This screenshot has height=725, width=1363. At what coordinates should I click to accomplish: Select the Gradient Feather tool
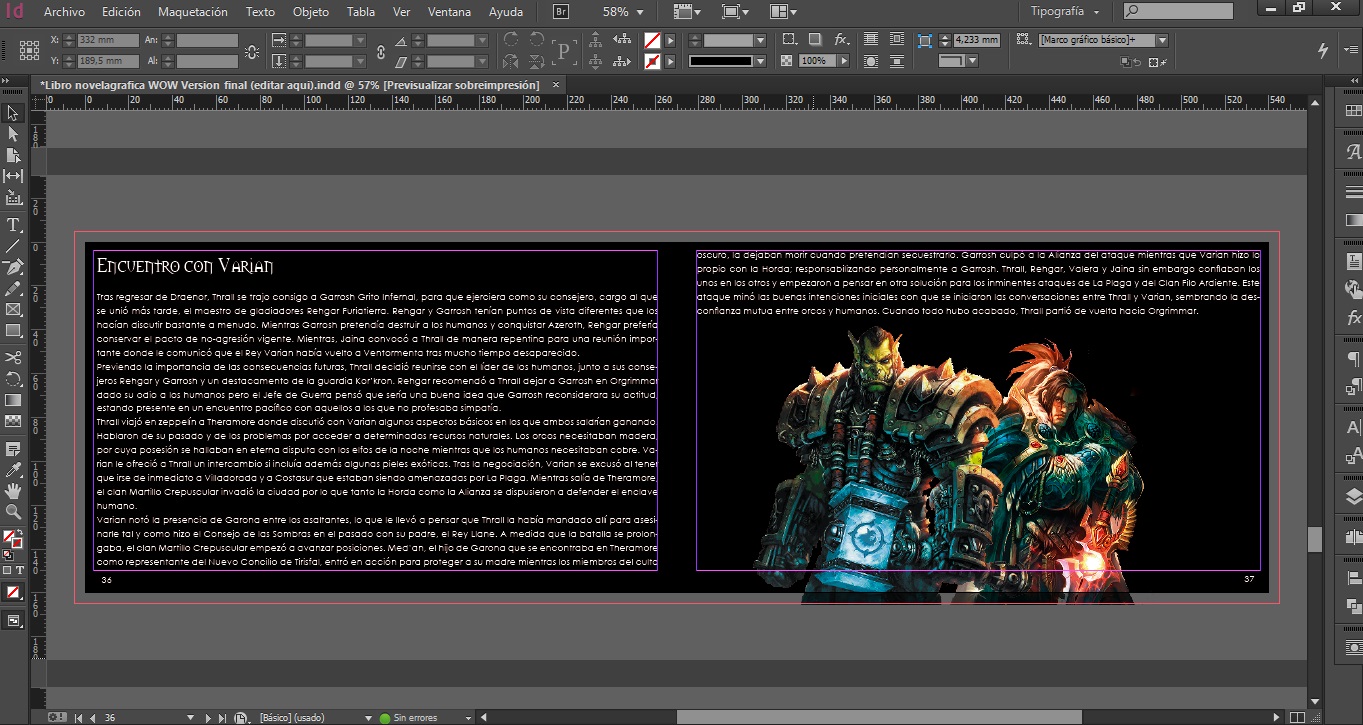coord(13,421)
